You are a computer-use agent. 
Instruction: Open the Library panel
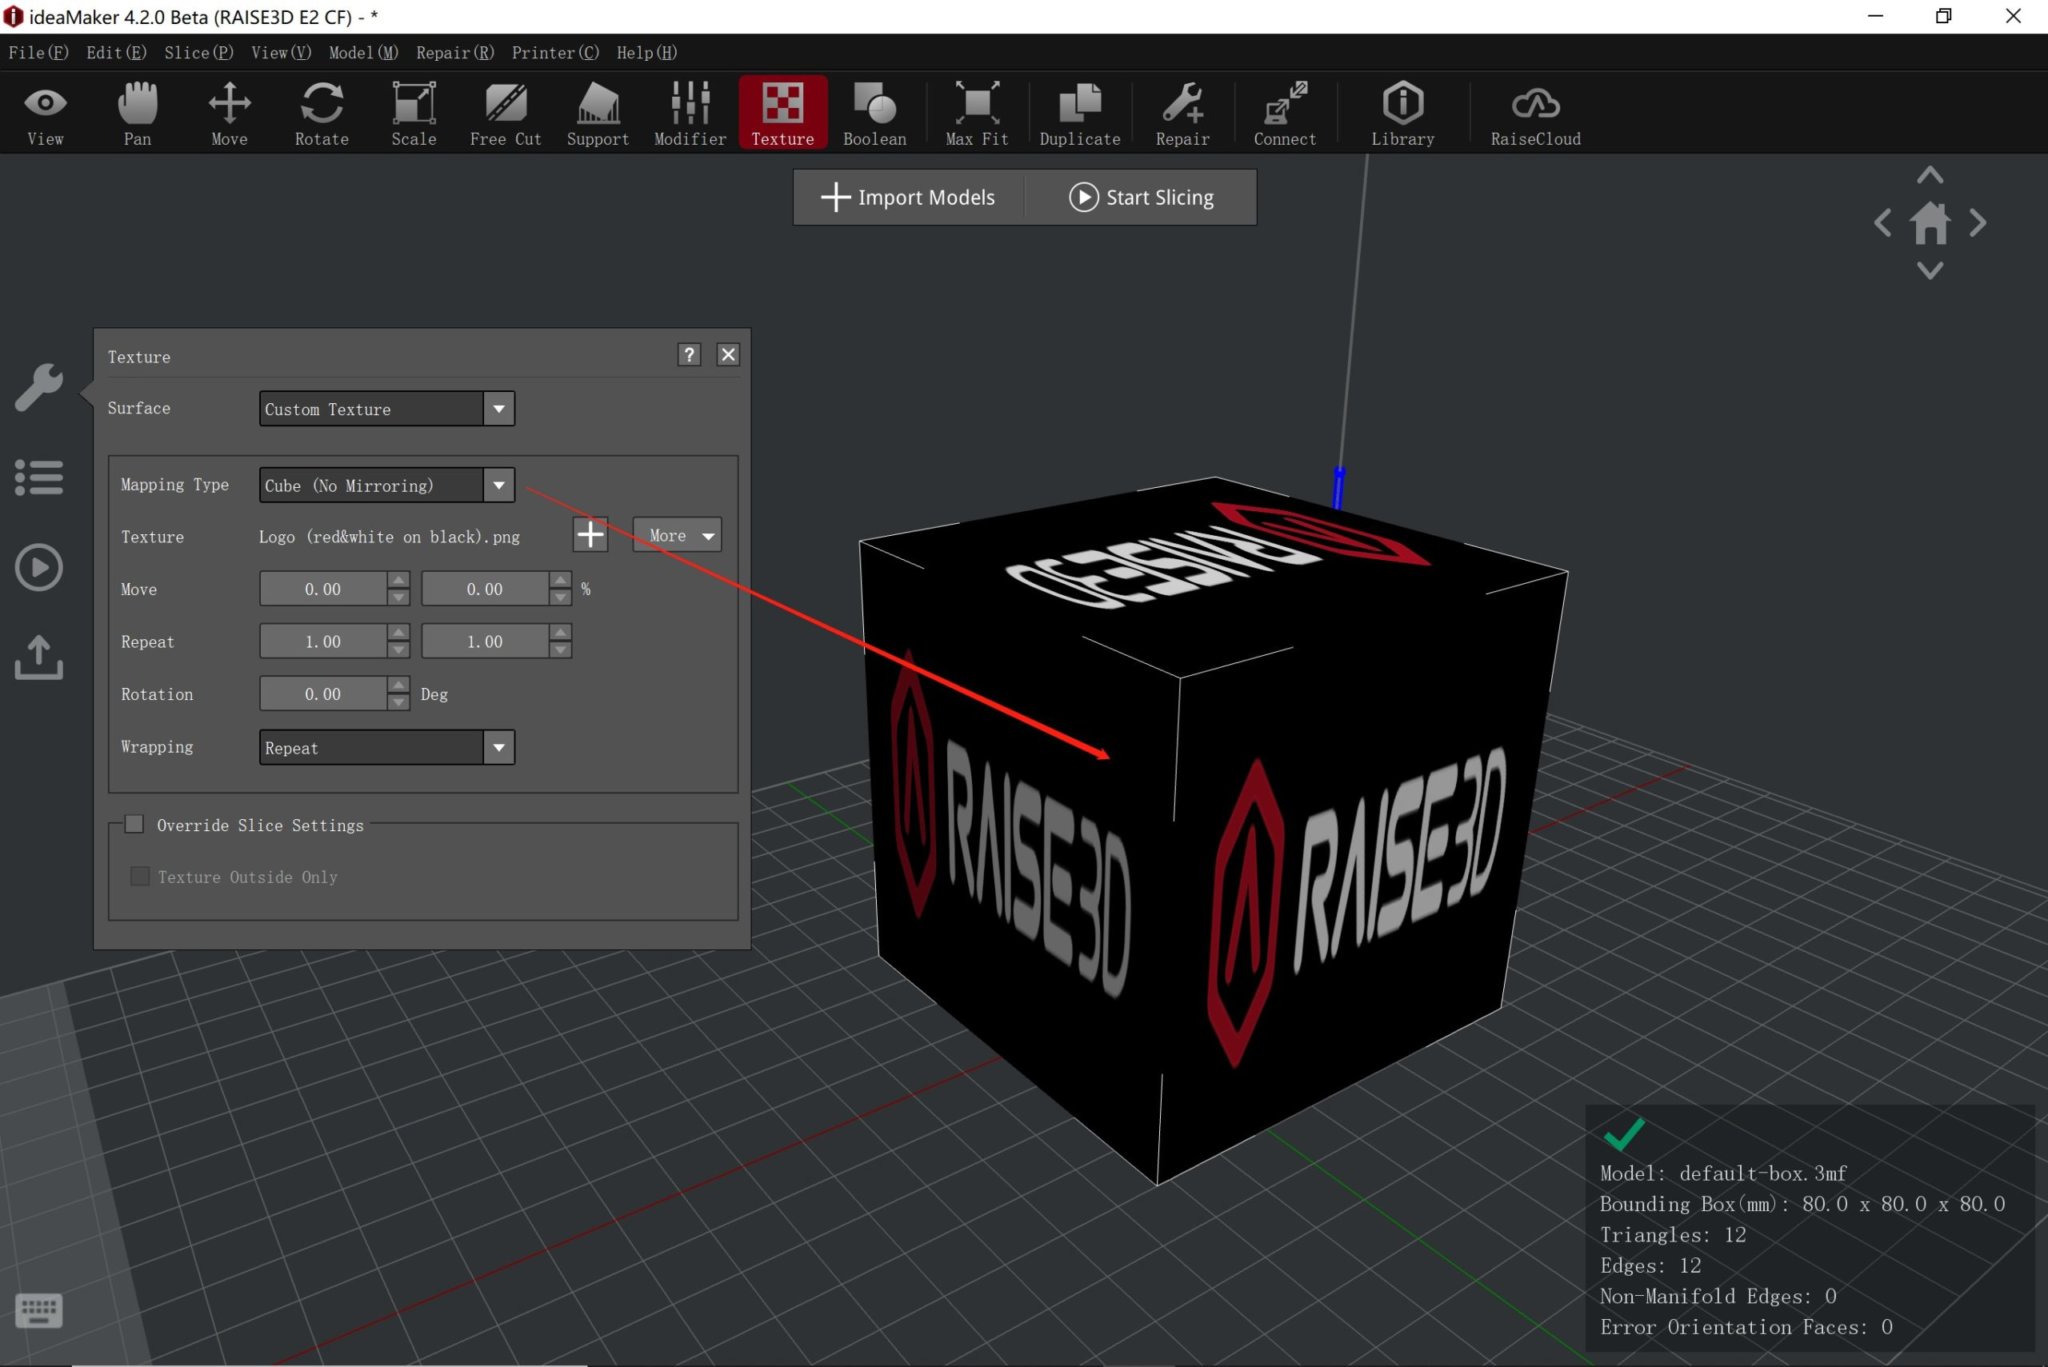click(1402, 113)
